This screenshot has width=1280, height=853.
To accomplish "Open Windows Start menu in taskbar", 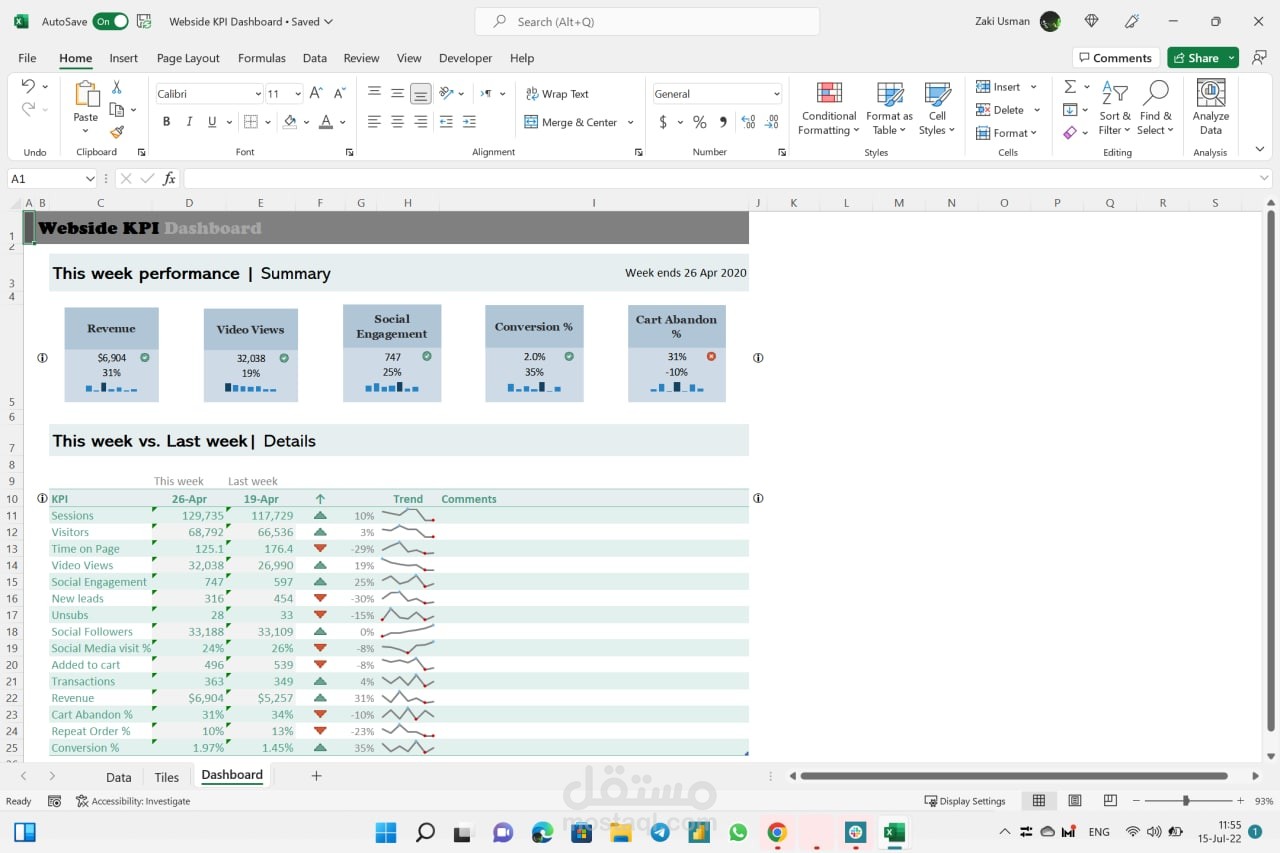I will tap(386, 832).
